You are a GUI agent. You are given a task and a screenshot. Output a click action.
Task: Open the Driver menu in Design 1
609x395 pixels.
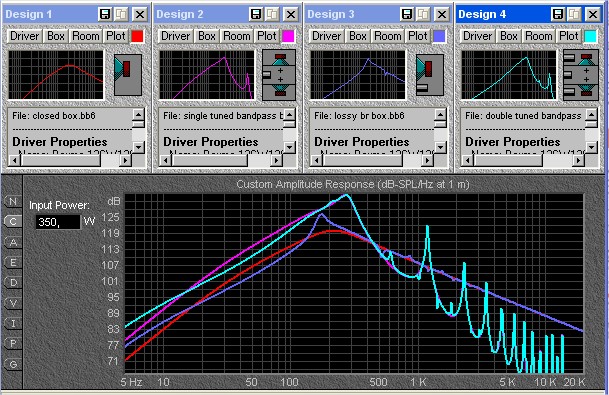click(24, 36)
